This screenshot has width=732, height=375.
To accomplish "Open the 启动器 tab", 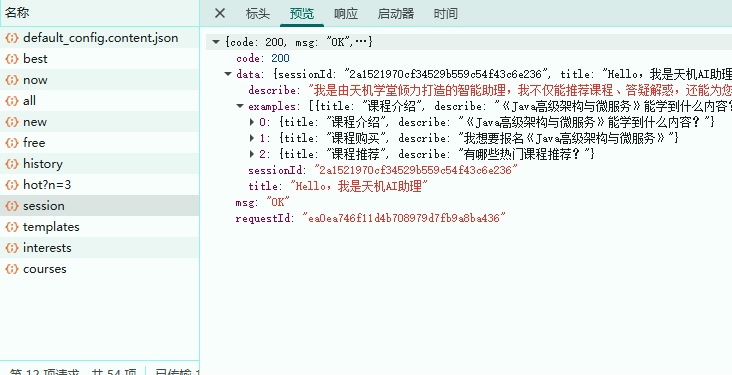I will click(395, 14).
